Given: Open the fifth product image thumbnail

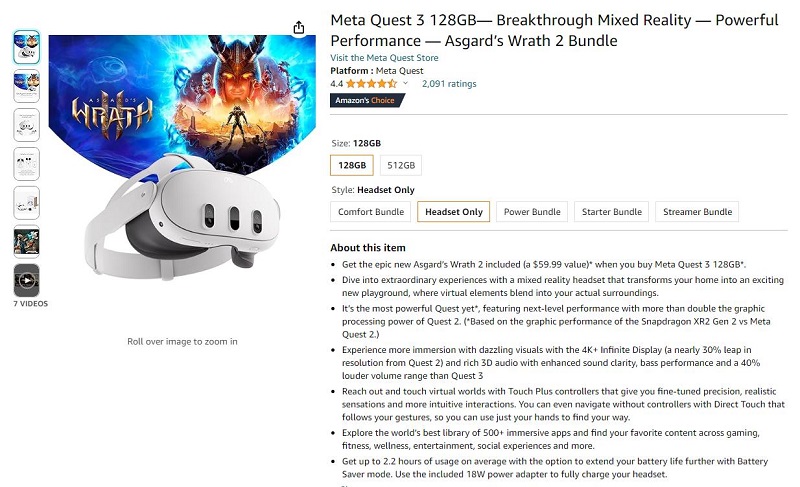Looking at the screenshot, I should click(27, 202).
